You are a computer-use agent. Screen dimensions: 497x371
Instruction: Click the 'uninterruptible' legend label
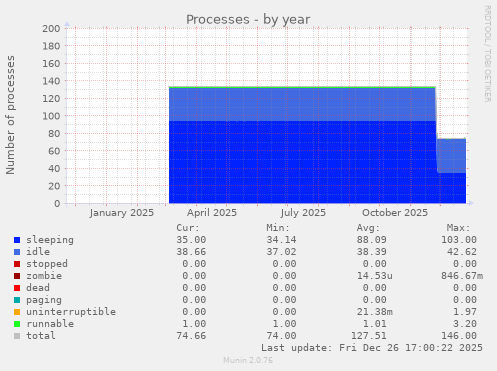click(x=71, y=312)
